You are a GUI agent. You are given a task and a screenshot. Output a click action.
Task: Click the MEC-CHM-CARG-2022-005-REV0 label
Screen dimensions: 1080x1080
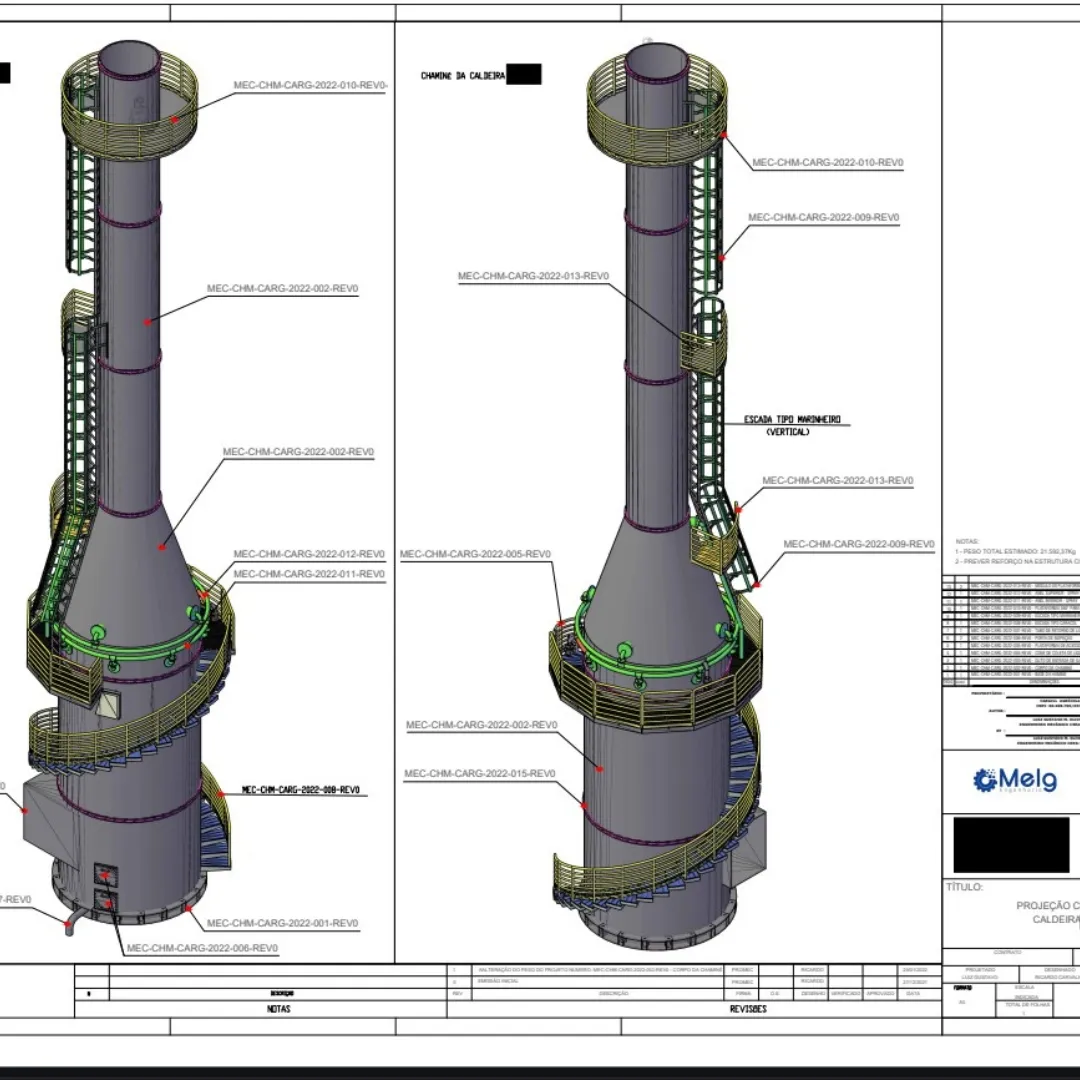coord(475,554)
